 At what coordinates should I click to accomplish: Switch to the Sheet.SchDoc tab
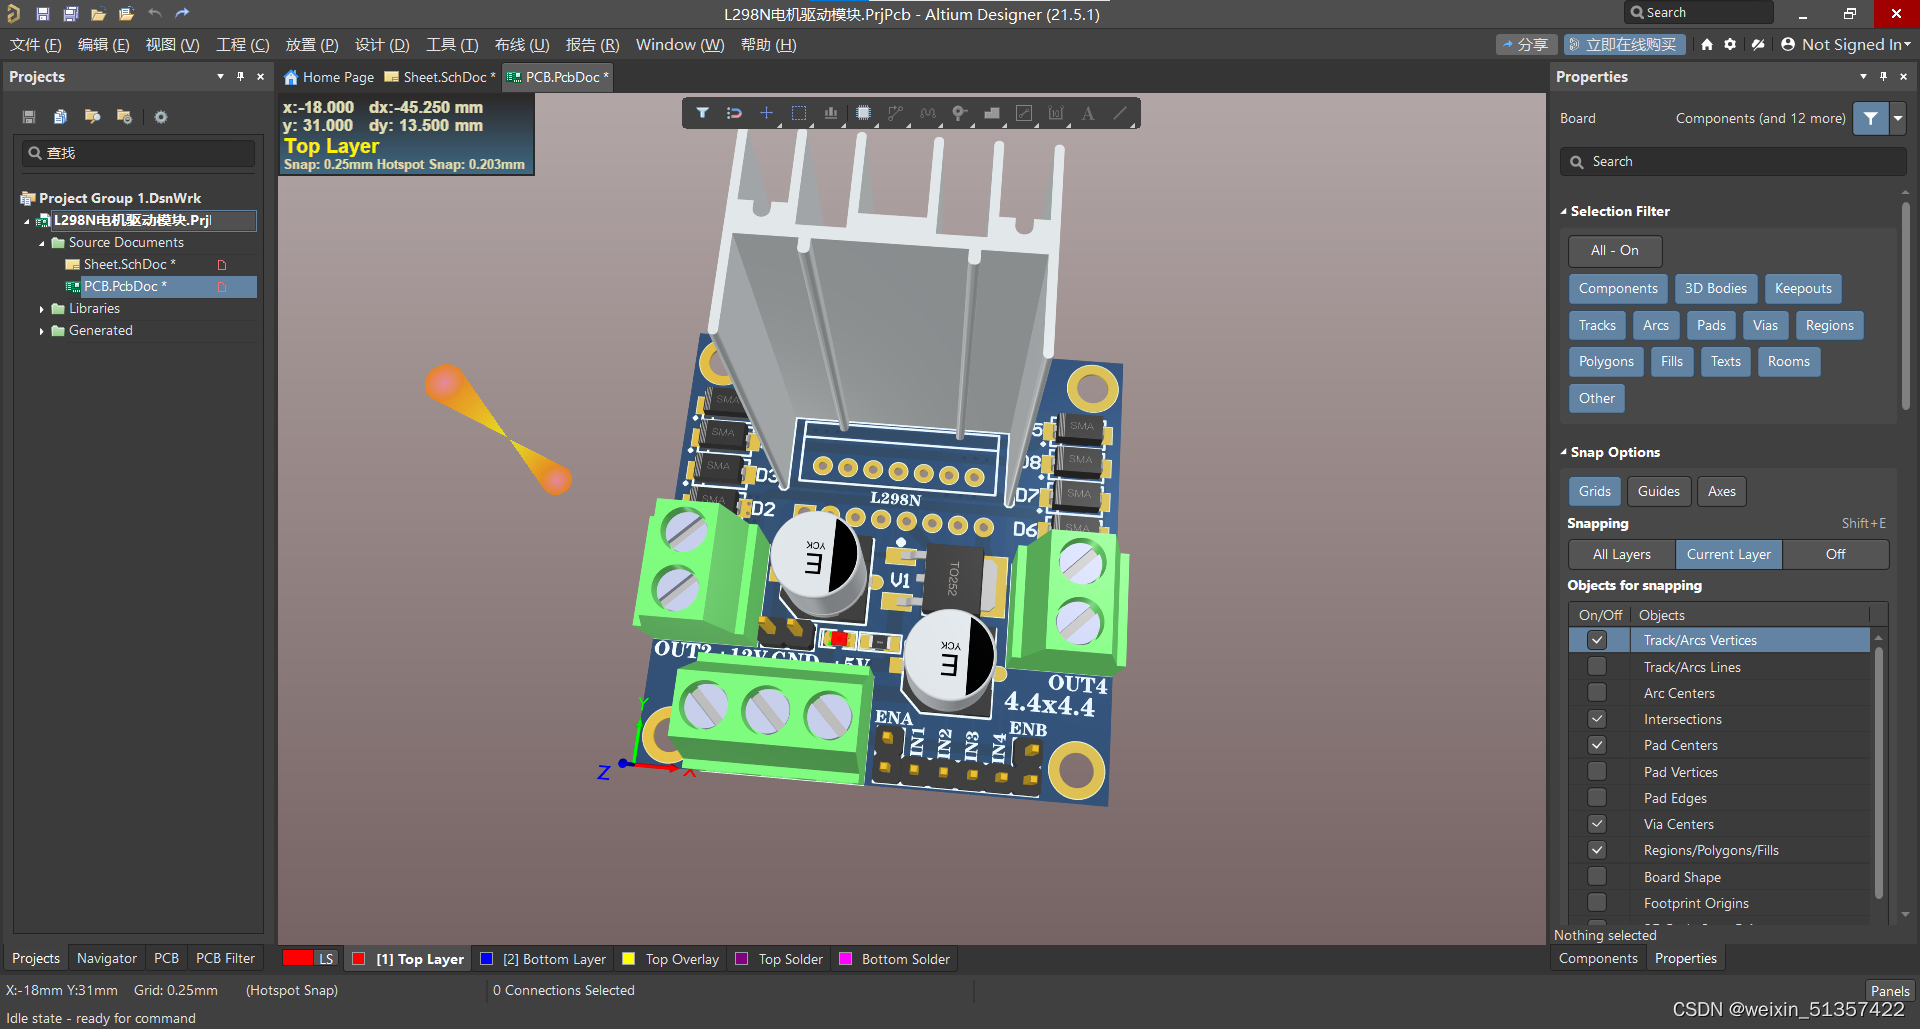(x=440, y=77)
